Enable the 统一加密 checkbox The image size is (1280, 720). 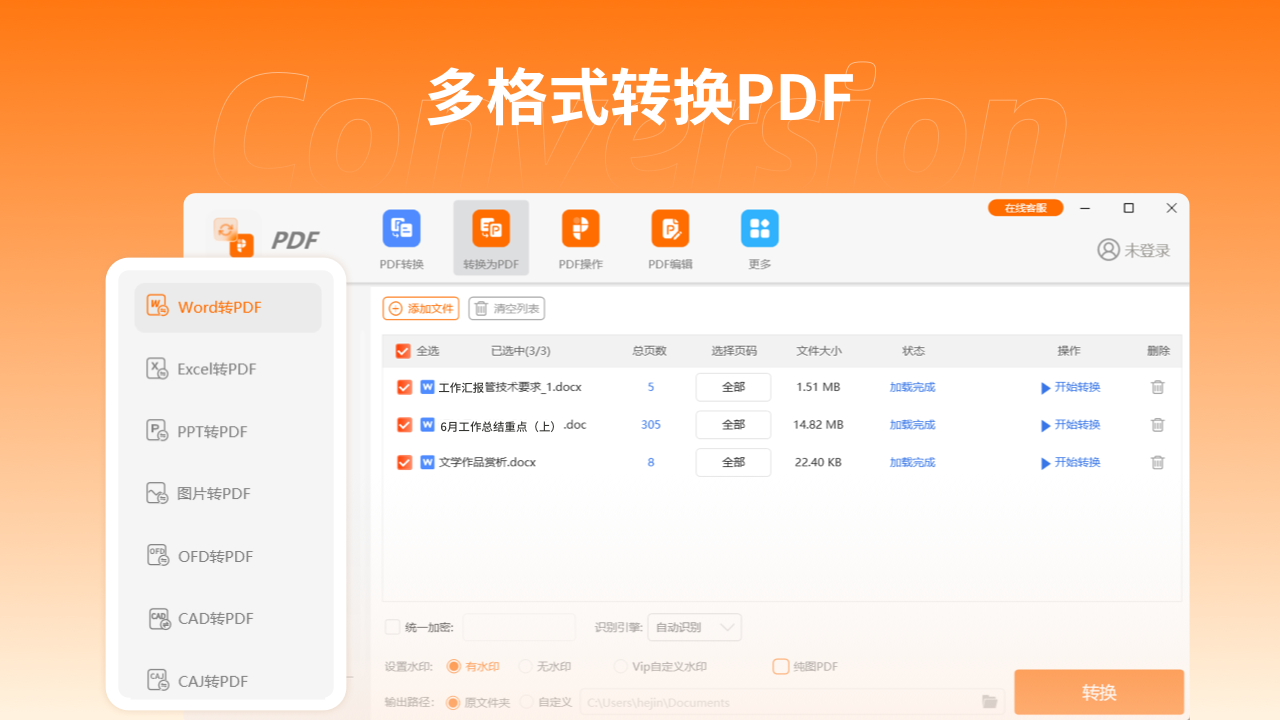click(393, 627)
